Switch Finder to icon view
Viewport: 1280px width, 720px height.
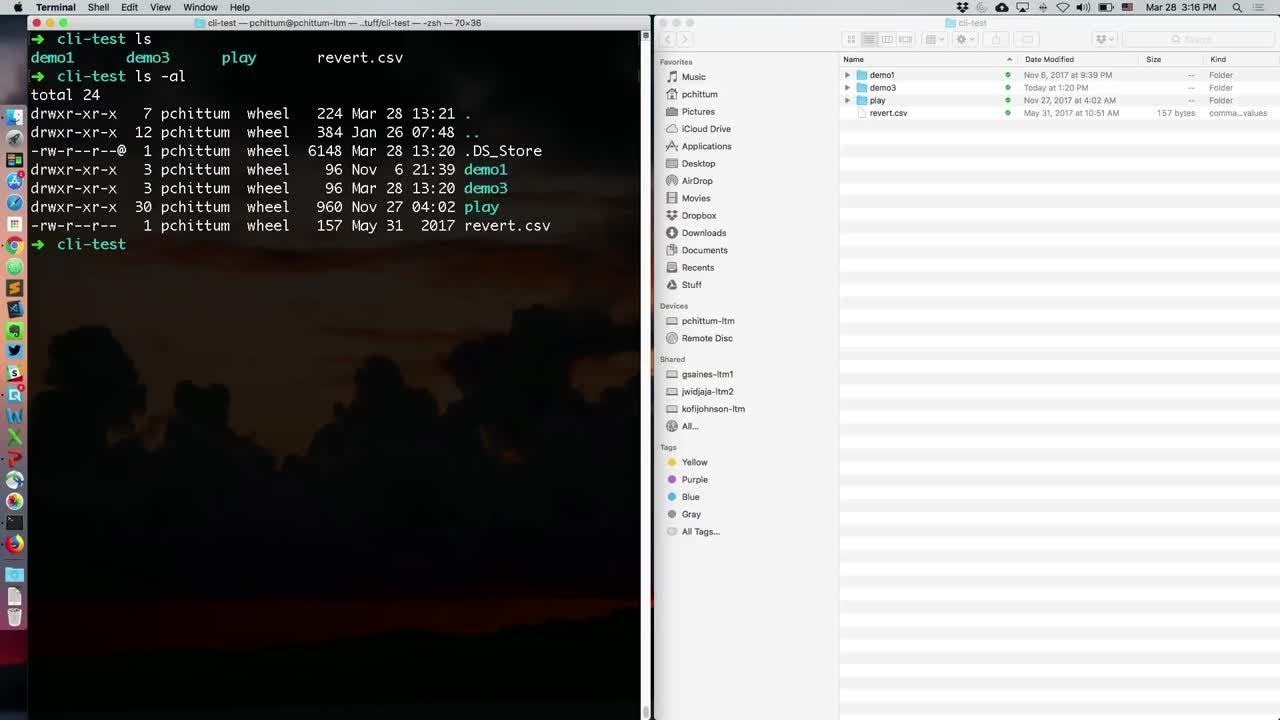(851, 39)
